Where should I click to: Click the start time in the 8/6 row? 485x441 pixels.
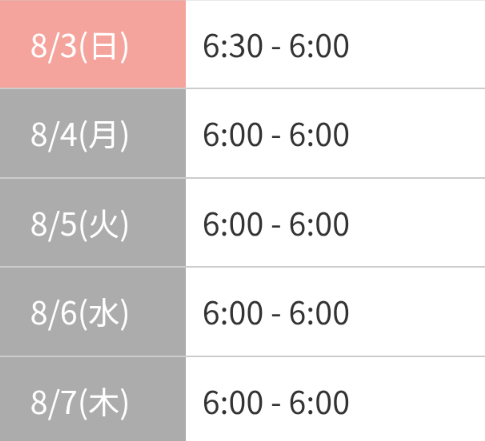(233, 313)
